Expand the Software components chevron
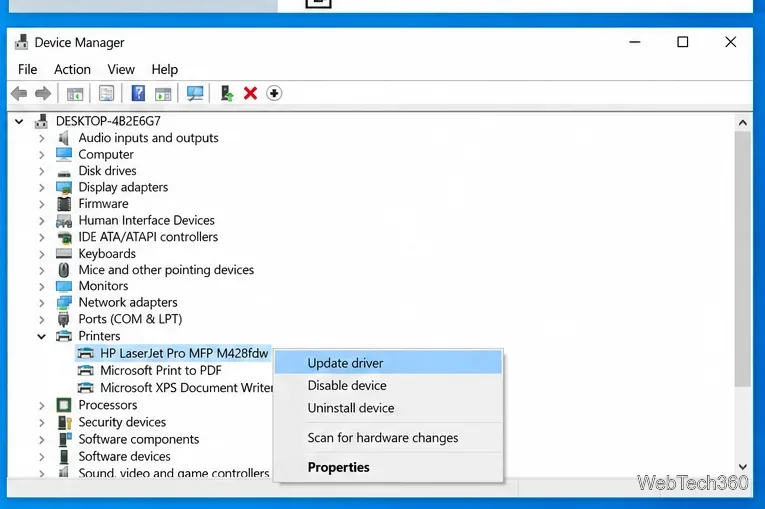This screenshot has height=509, width=765. (41, 440)
